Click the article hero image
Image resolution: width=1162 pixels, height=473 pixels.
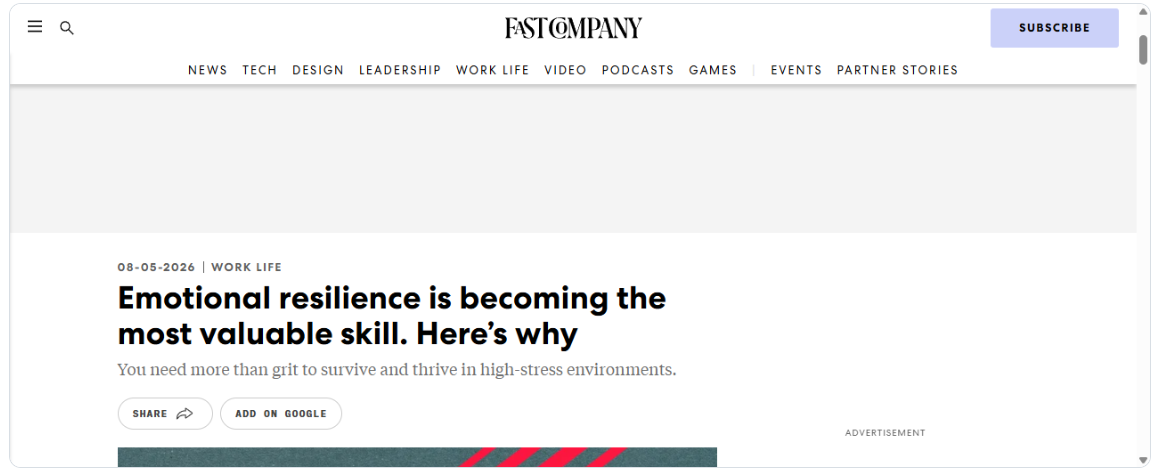[x=417, y=457]
